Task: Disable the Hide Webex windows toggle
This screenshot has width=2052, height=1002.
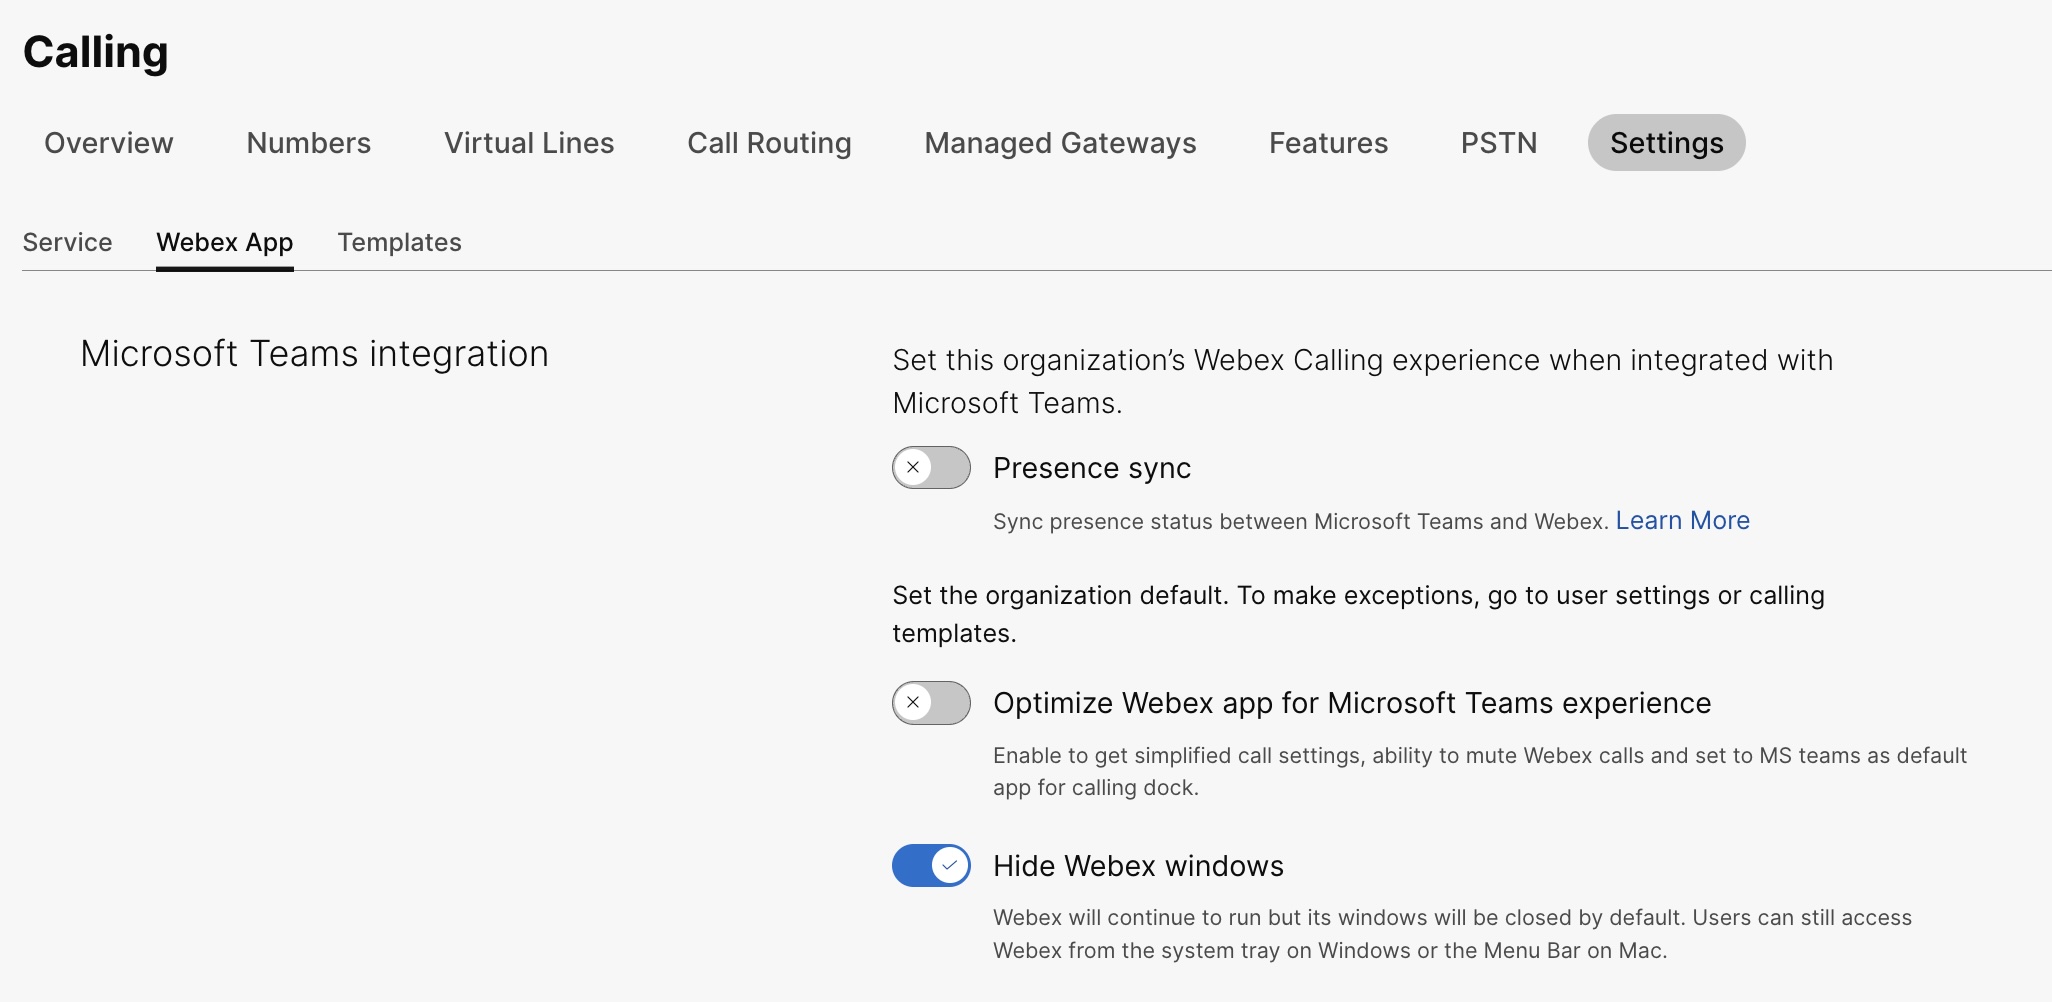Action: pos(931,866)
